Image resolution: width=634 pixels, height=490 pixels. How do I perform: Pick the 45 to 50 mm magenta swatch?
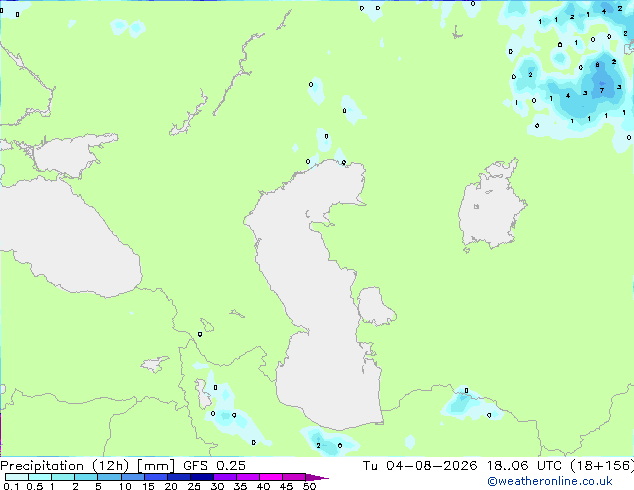pyautogui.click(x=294, y=477)
